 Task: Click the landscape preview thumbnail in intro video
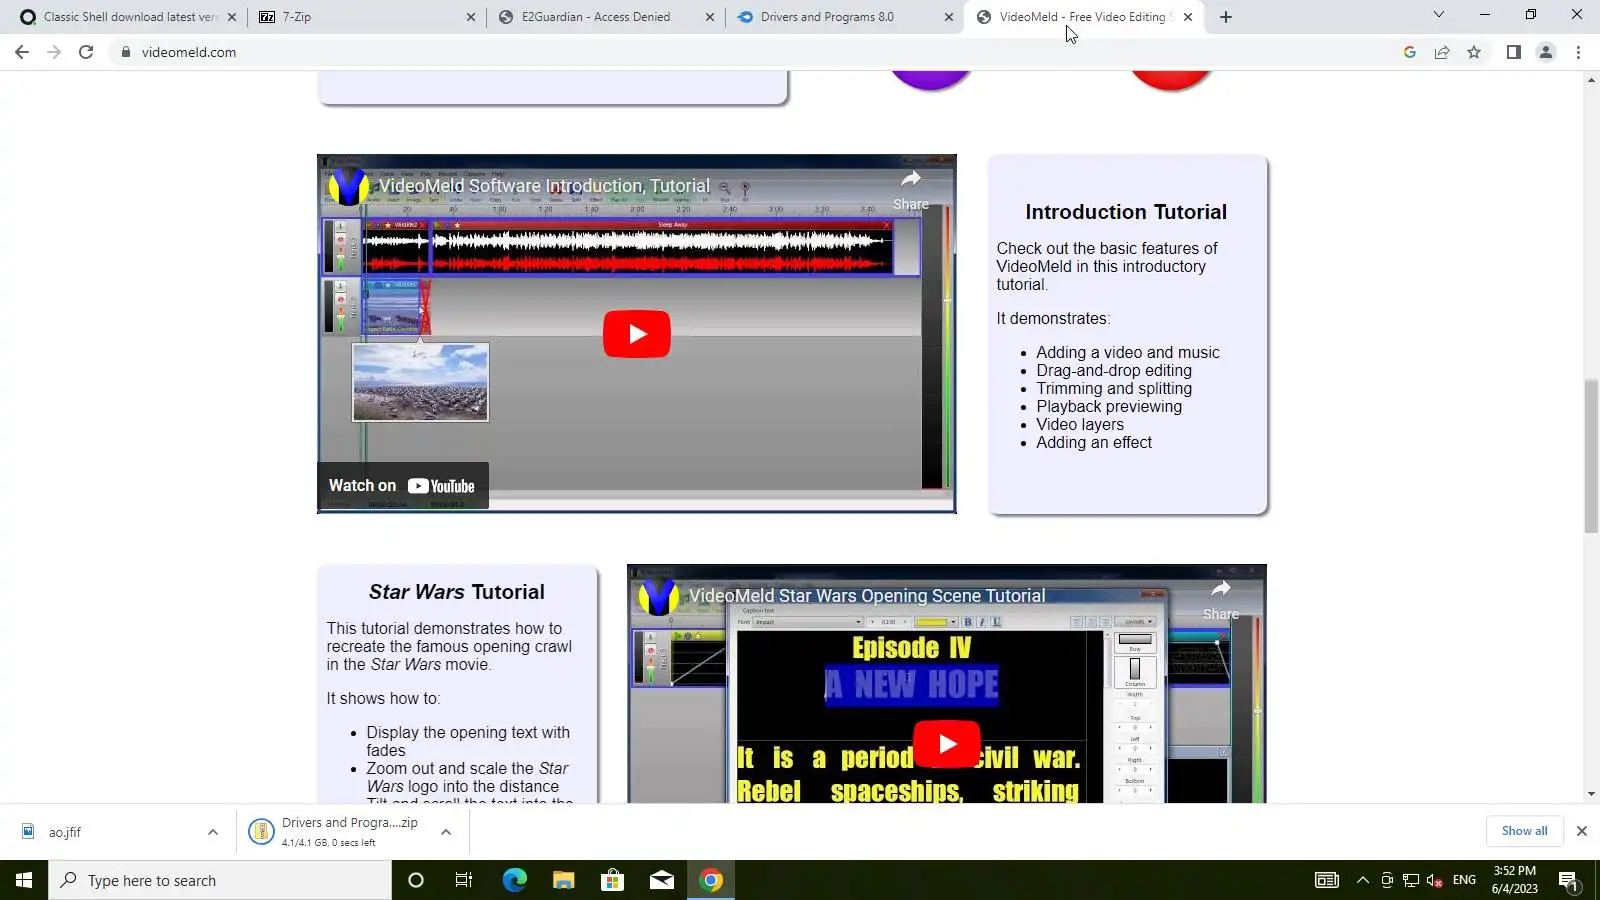pos(420,382)
